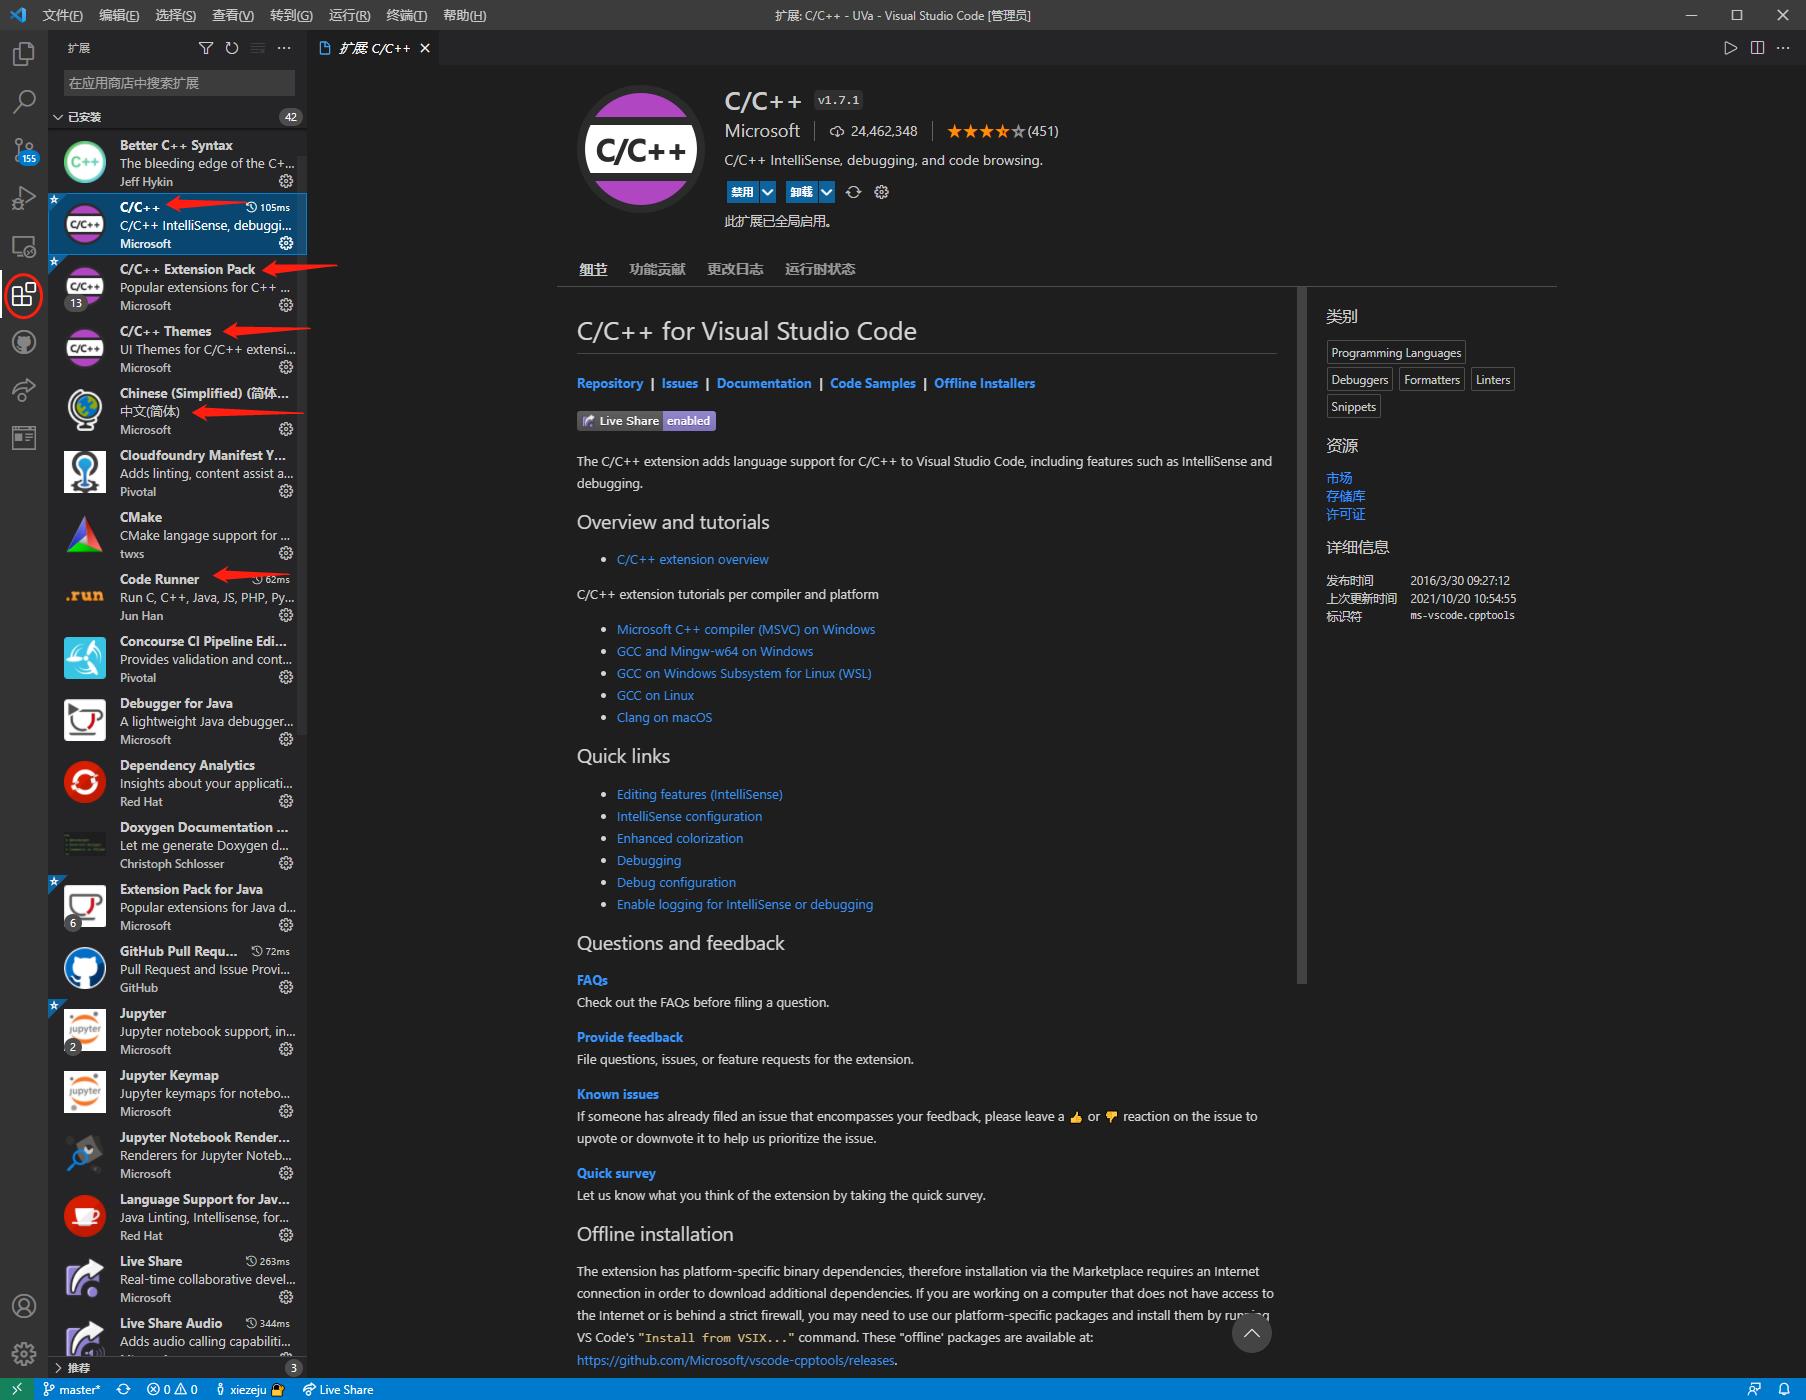Click the 禁用 button

[742, 192]
